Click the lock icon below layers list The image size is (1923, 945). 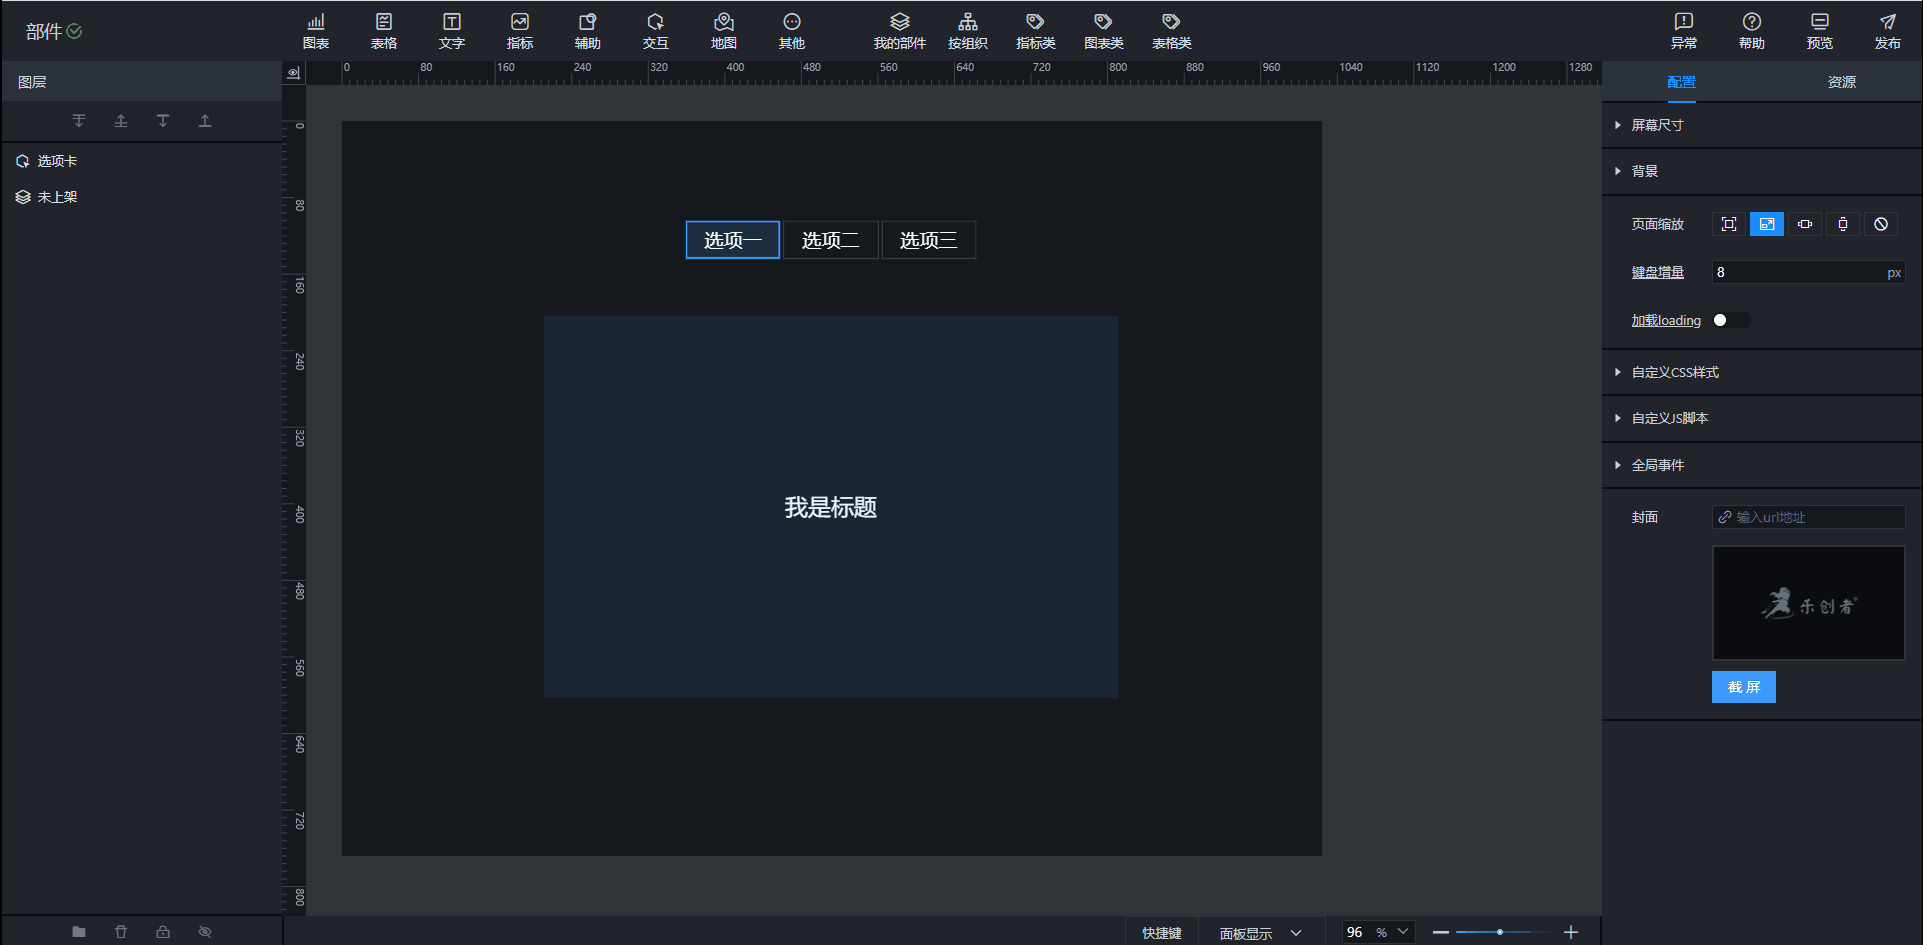pyautogui.click(x=163, y=932)
